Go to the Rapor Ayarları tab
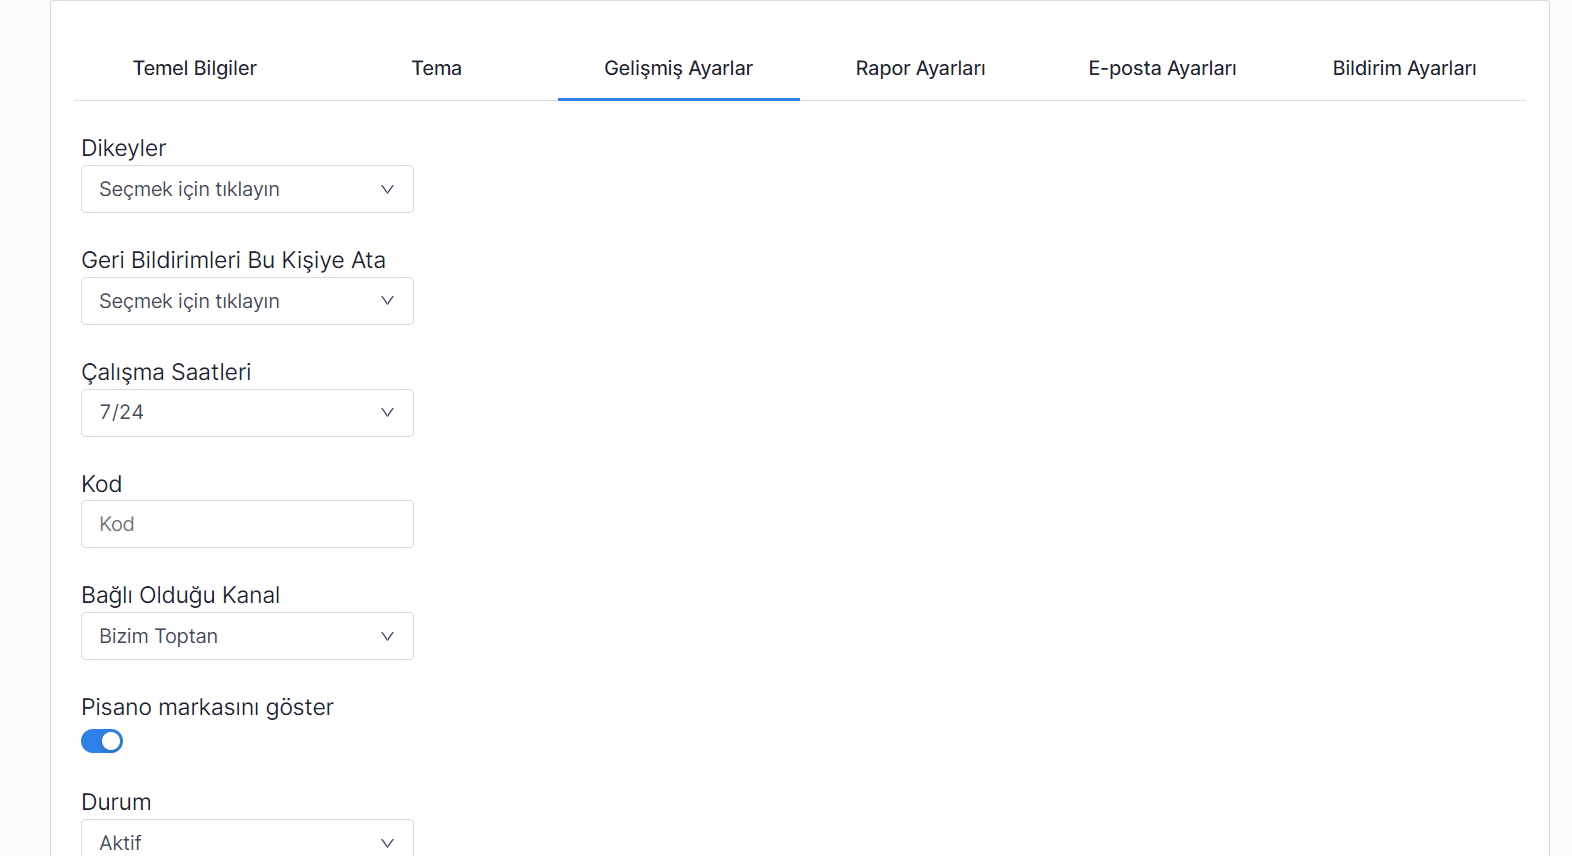This screenshot has height=856, width=1572. coord(920,69)
